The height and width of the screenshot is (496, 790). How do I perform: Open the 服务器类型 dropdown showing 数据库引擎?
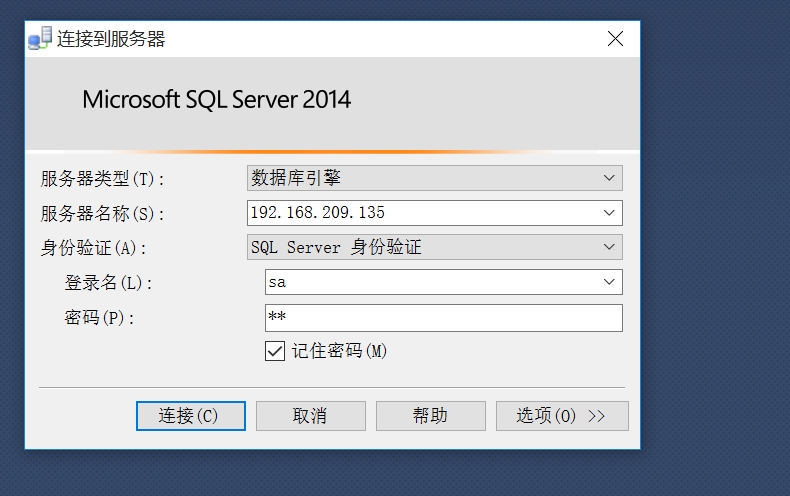point(434,178)
